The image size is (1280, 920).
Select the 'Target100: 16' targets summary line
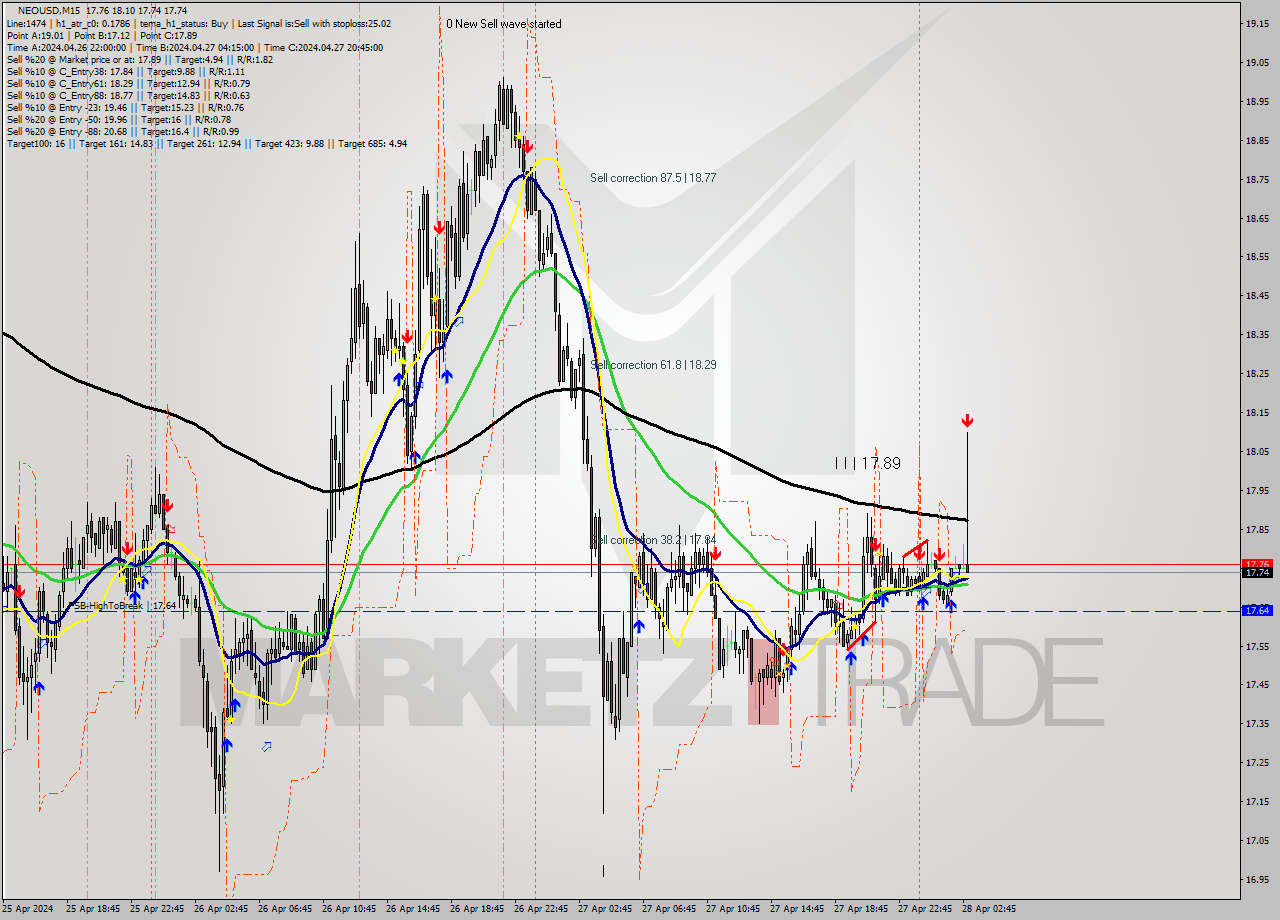206,143
